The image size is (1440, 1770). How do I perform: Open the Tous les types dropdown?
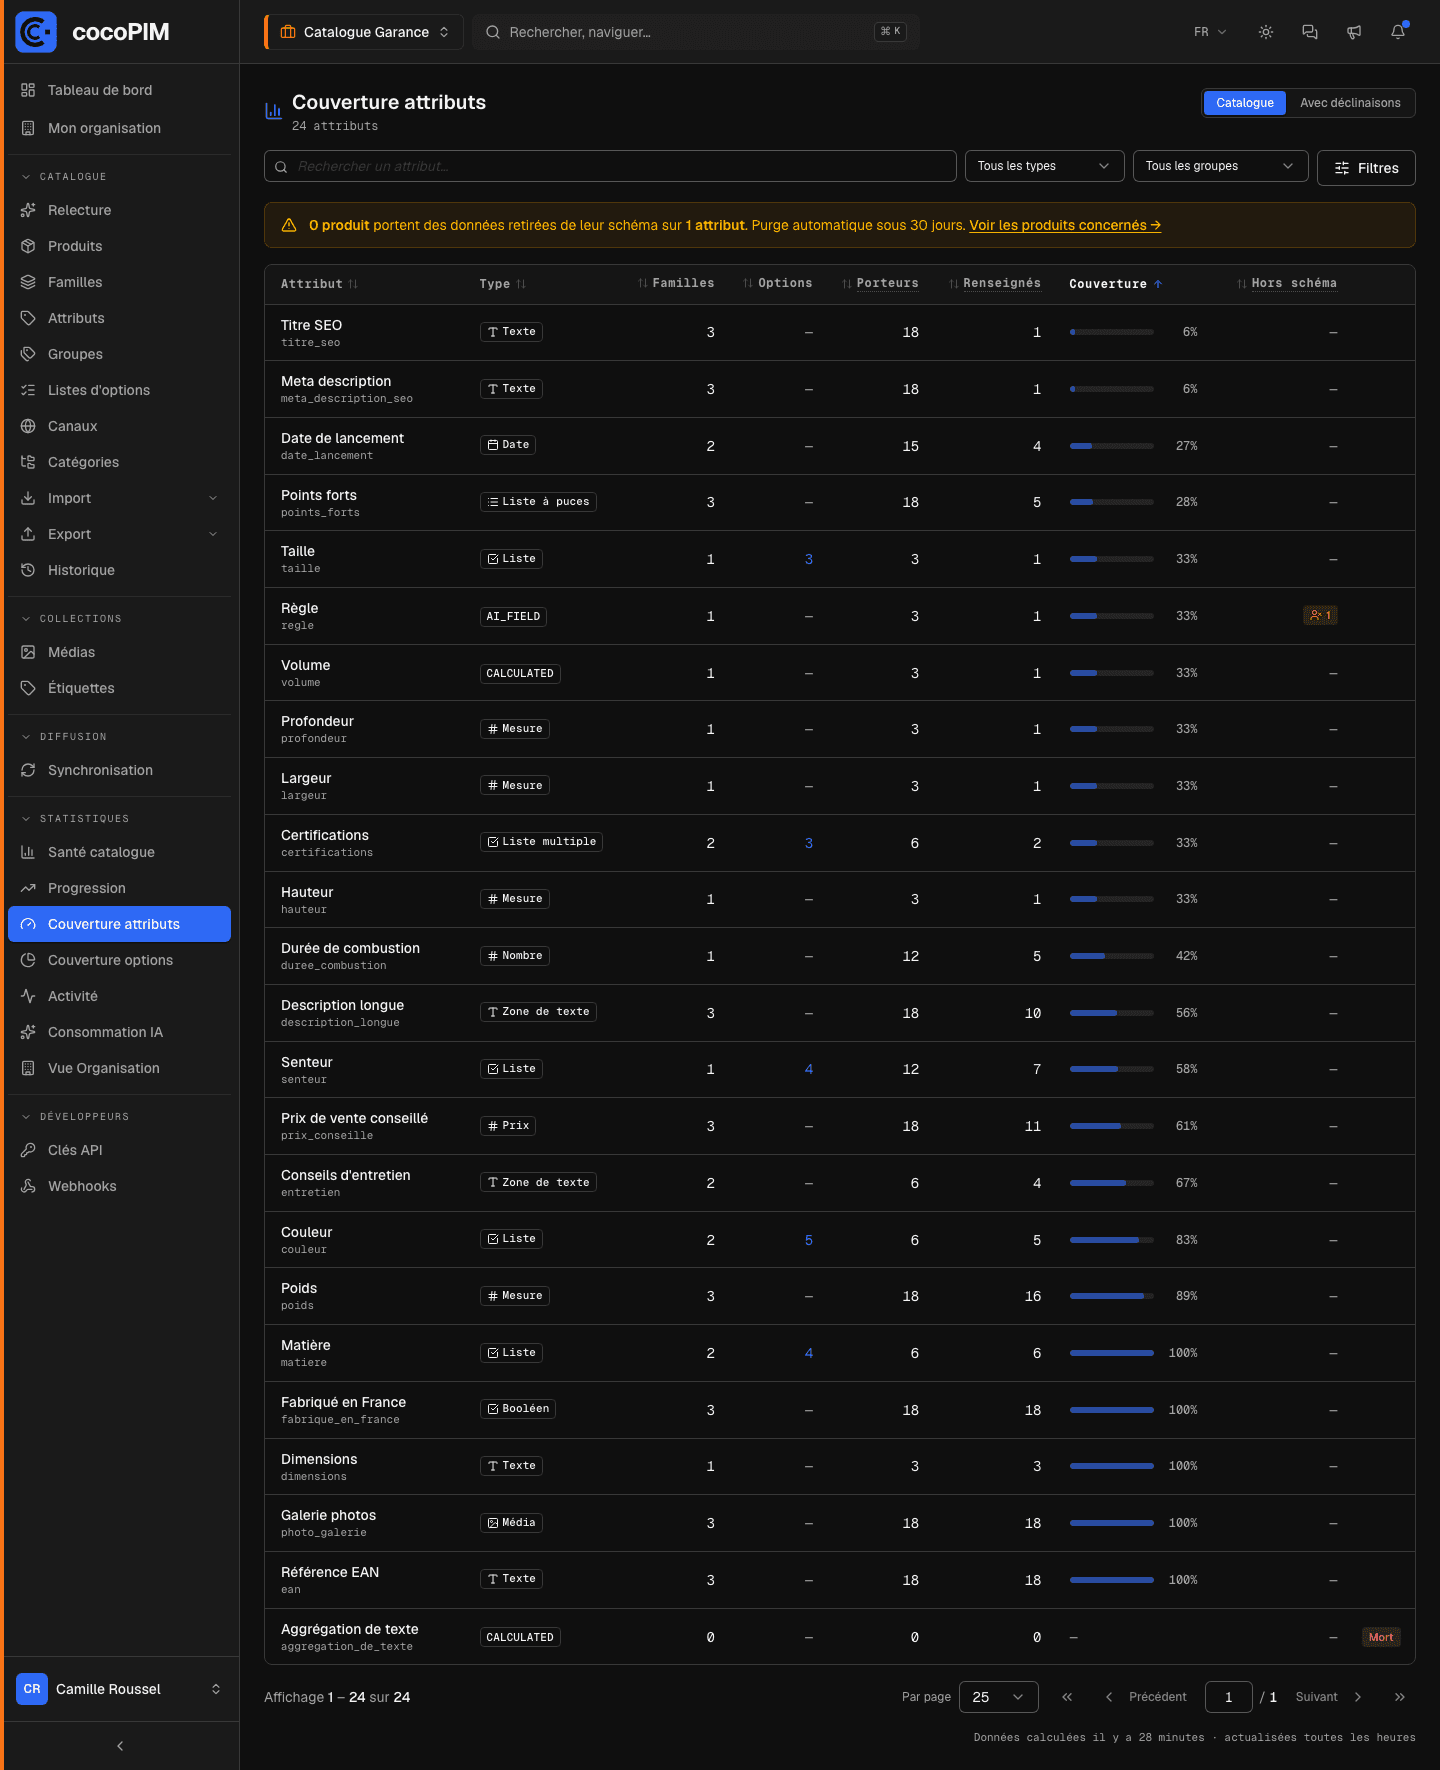(1044, 166)
